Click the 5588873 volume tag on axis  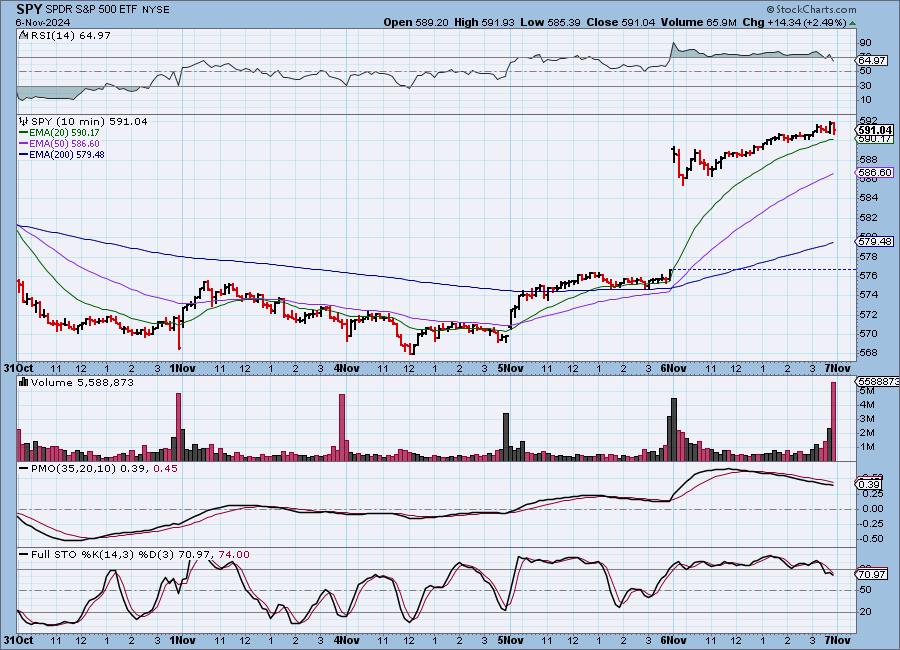(x=878, y=381)
